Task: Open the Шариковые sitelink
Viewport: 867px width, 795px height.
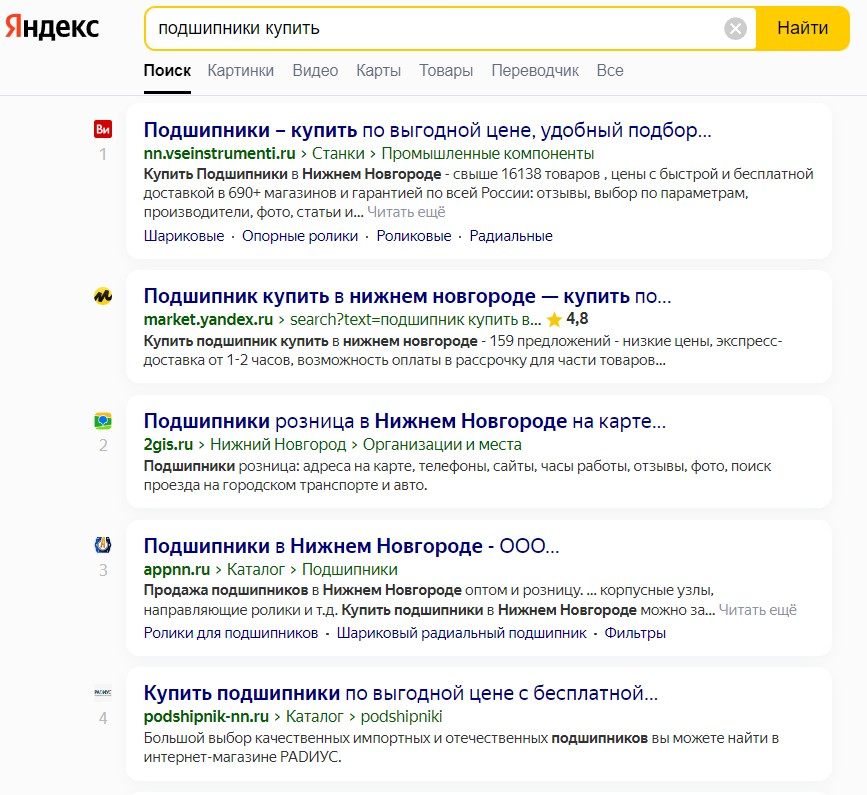Action: click(184, 236)
